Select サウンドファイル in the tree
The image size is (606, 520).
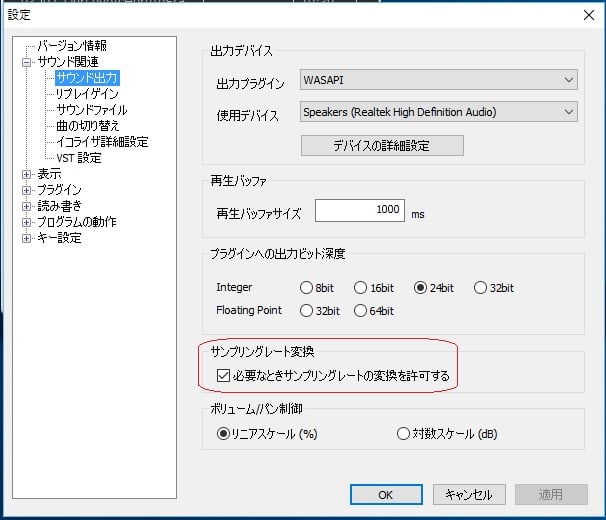[x=92, y=110]
